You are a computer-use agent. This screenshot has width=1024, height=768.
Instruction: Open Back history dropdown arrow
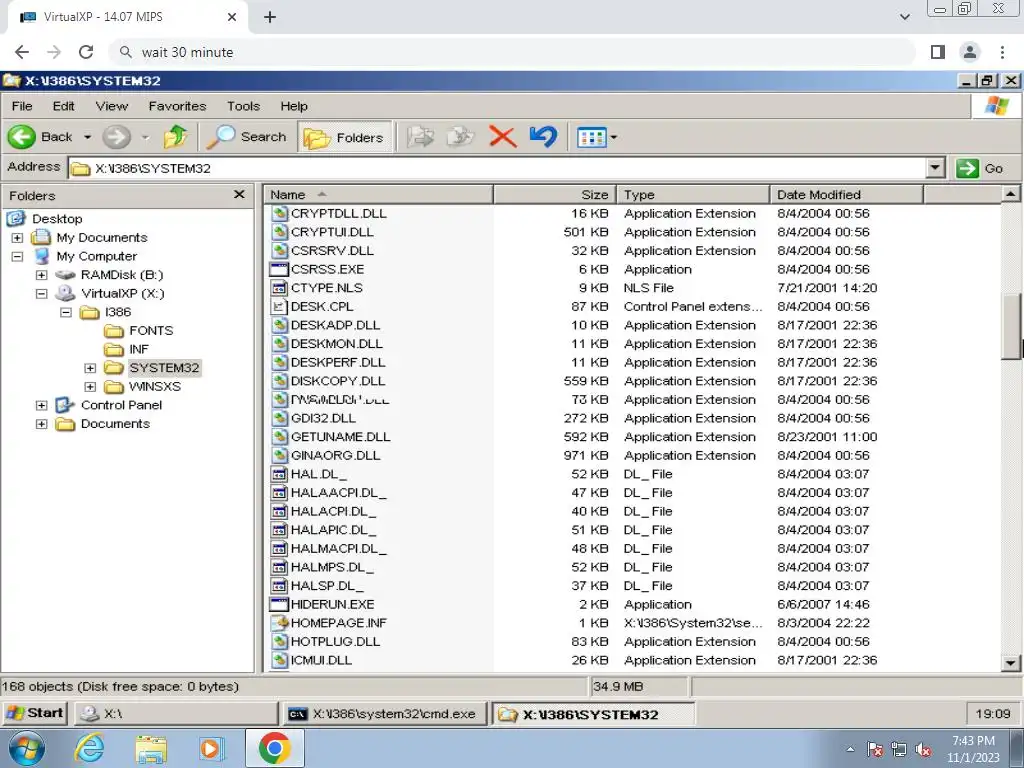[x=87, y=137]
